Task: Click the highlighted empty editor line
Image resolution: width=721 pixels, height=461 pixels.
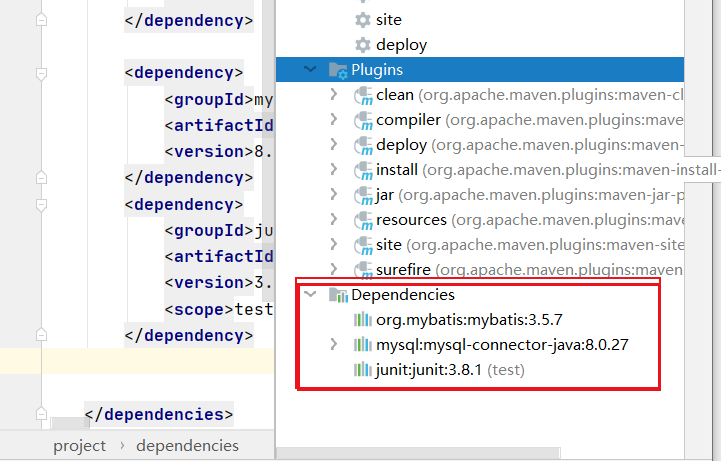Action: pyautogui.click(x=137, y=361)
